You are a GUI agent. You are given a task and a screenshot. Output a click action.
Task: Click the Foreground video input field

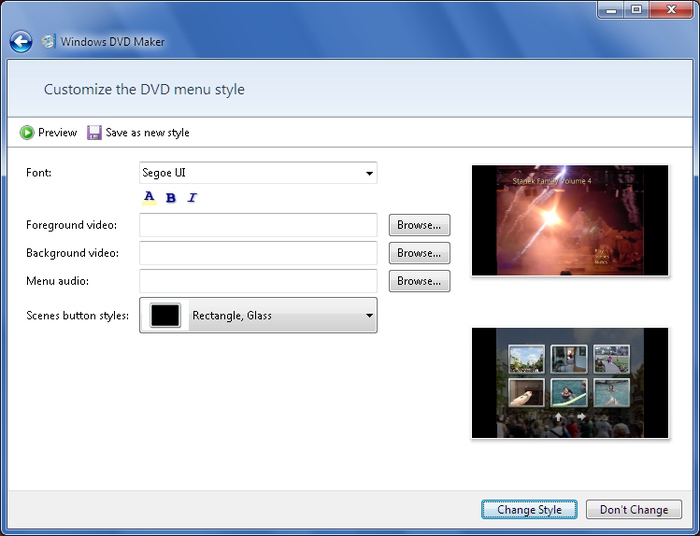tap(258, 225)
